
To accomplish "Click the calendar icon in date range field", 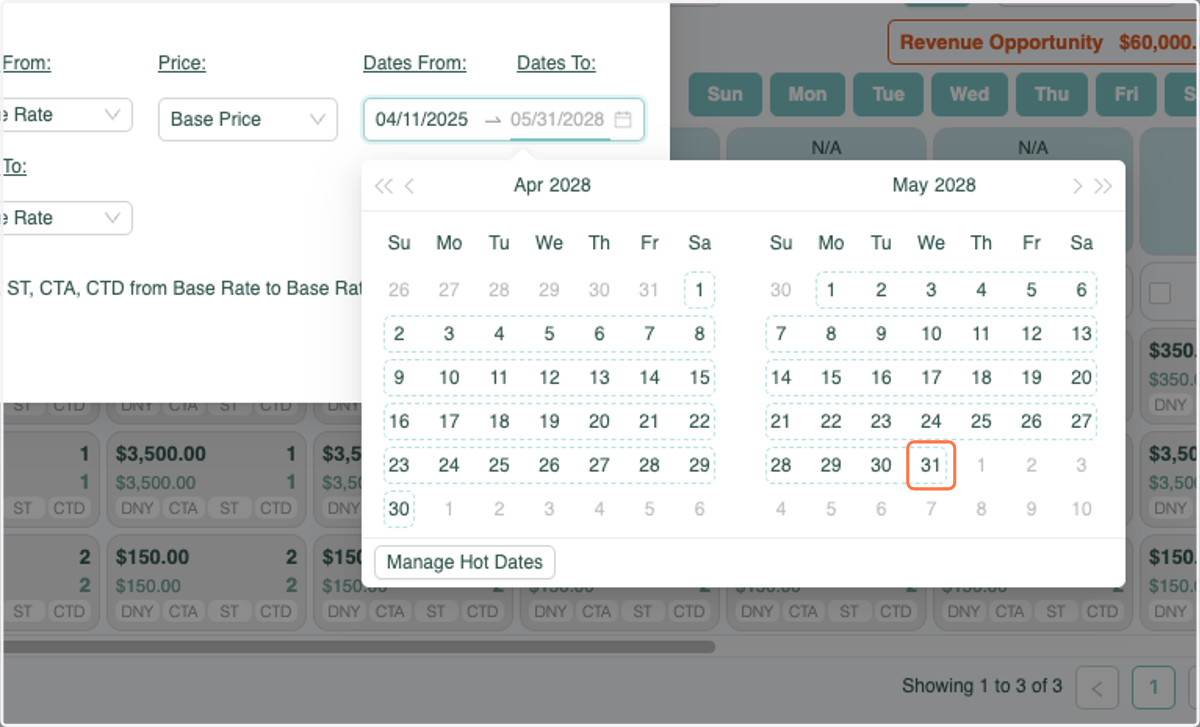I will (623, 119).
